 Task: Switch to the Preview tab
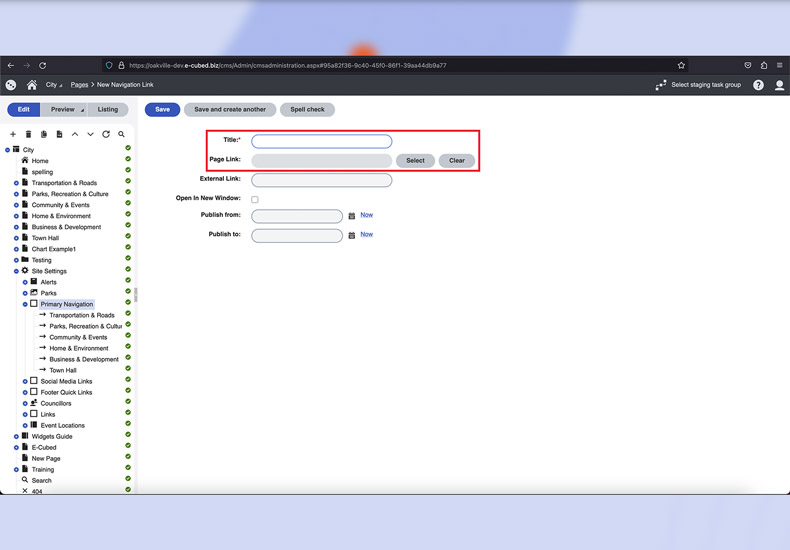pos(63,110)
